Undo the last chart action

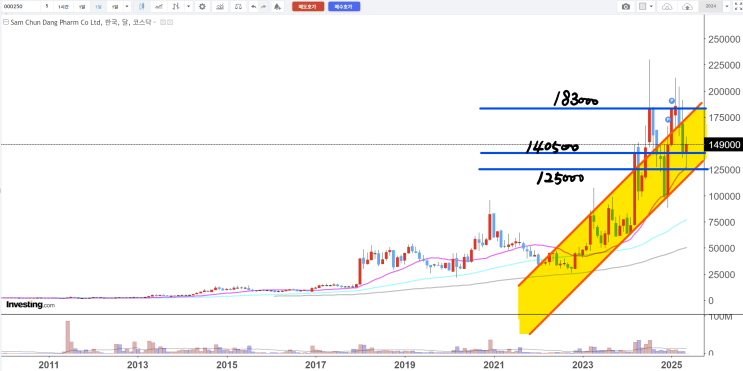coord(254,7)
